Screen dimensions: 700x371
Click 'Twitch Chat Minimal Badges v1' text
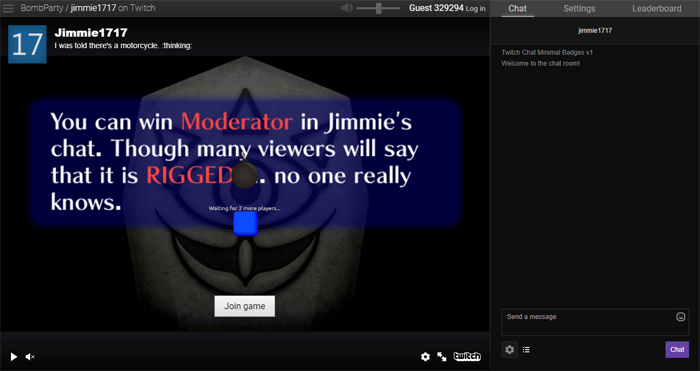[x=547, y=52]
